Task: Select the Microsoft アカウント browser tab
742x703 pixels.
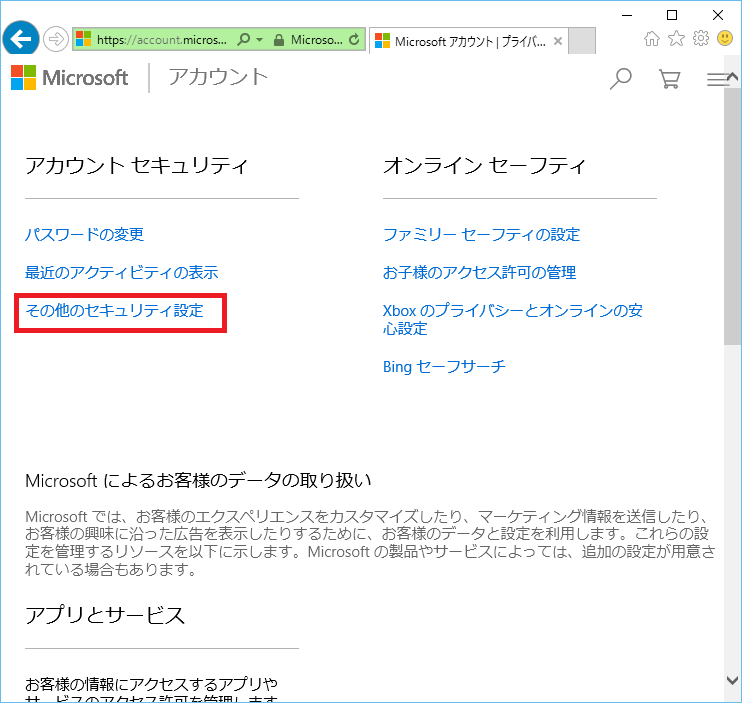Action: click(x=468, y=41)
